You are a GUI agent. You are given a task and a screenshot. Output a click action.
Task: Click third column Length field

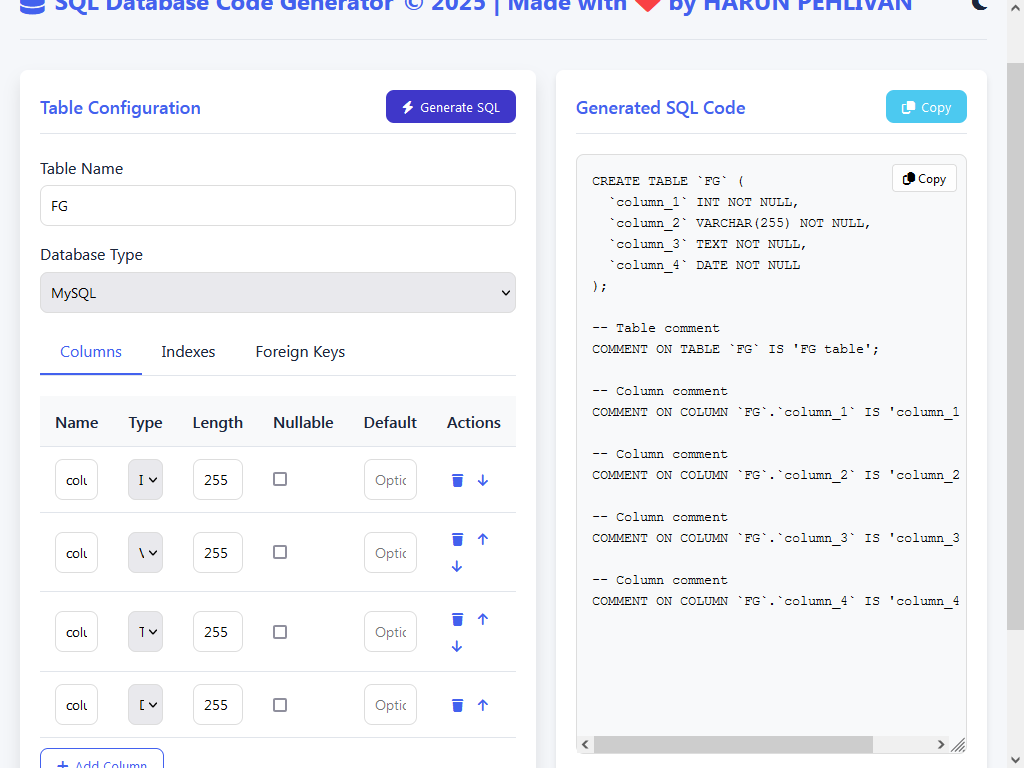(217, 632)
